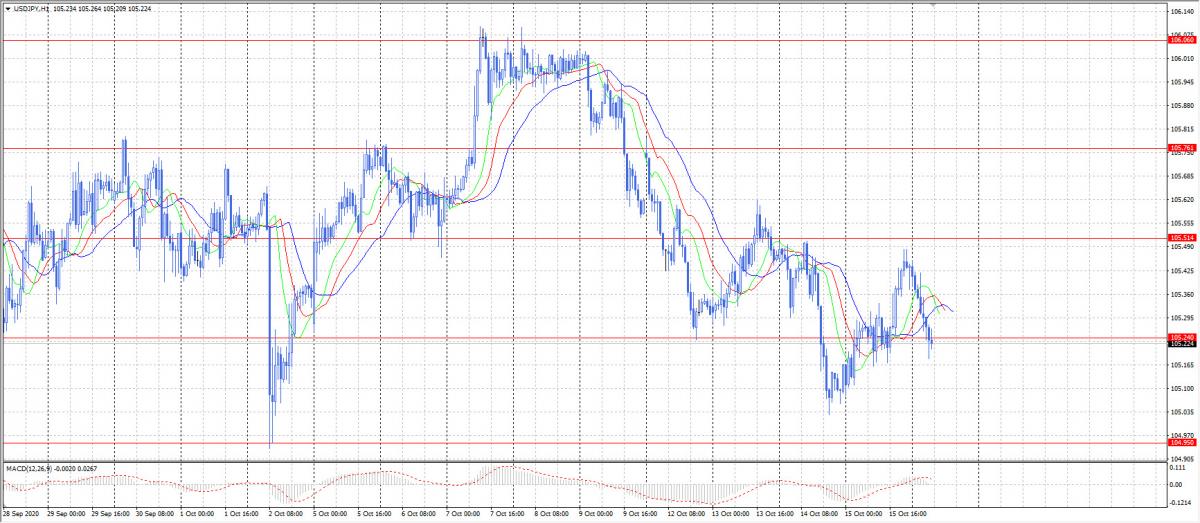The width and height of the screenshot is (1200, 523).
Task: Click the 106.010 price axis label
Action: [x=1182, y=59]
